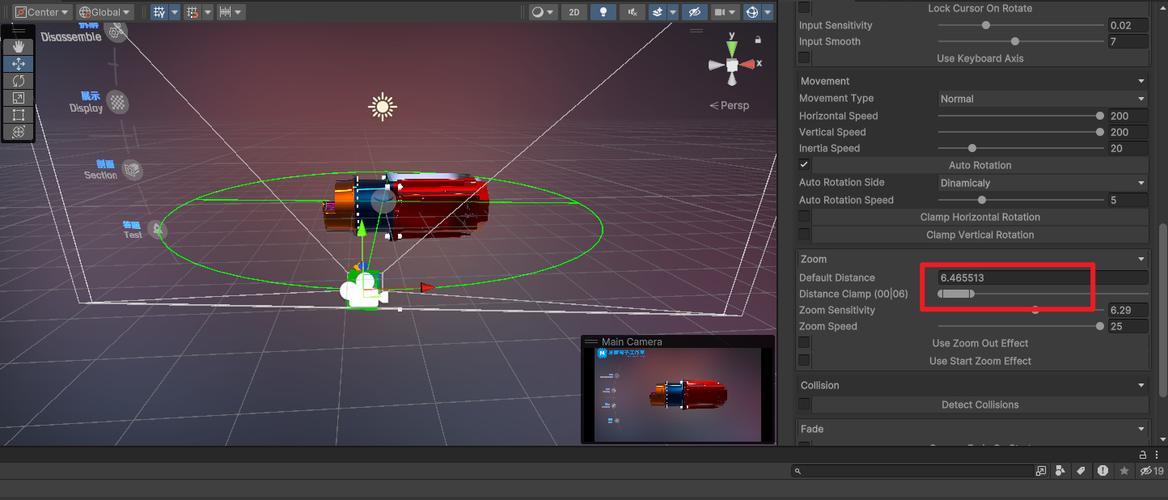Click the green Y axis cone

click(732, 48)
